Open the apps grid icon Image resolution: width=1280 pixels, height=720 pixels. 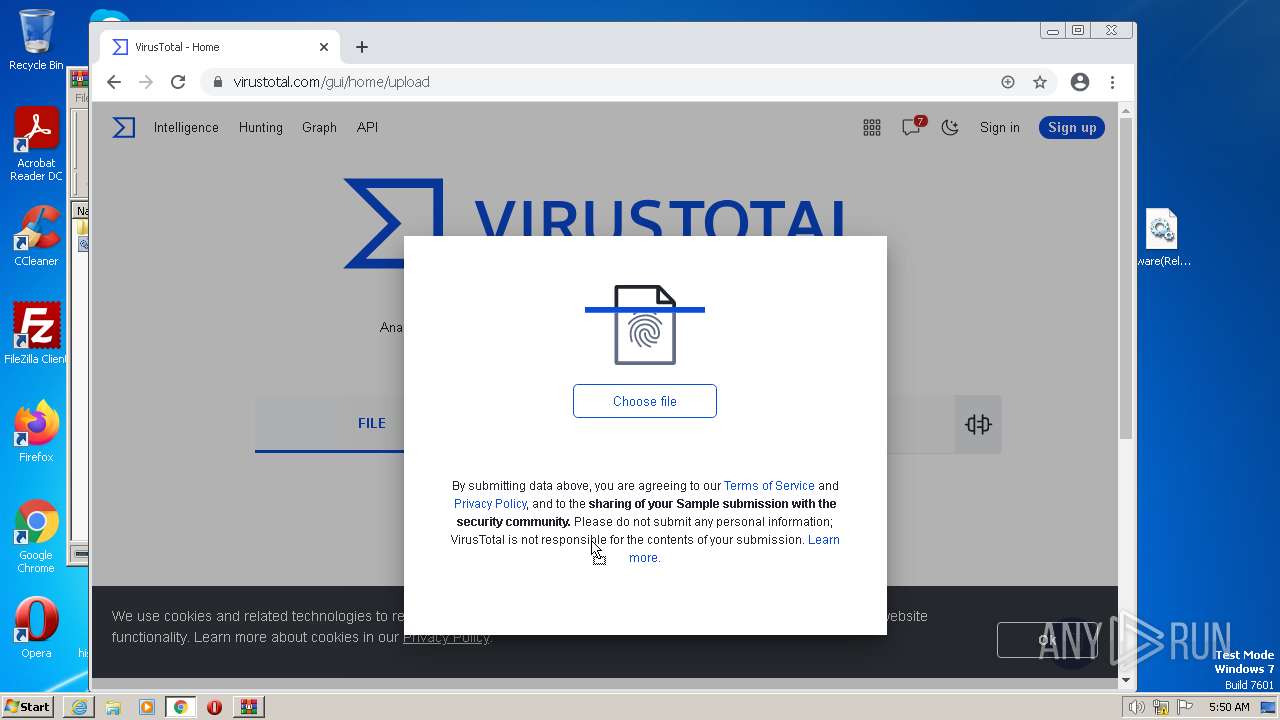coord(872,127)
